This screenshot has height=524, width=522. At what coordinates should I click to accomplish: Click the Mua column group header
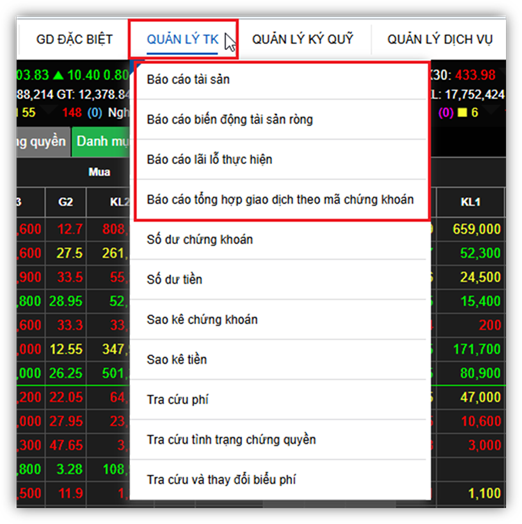[x=99, y=172]
